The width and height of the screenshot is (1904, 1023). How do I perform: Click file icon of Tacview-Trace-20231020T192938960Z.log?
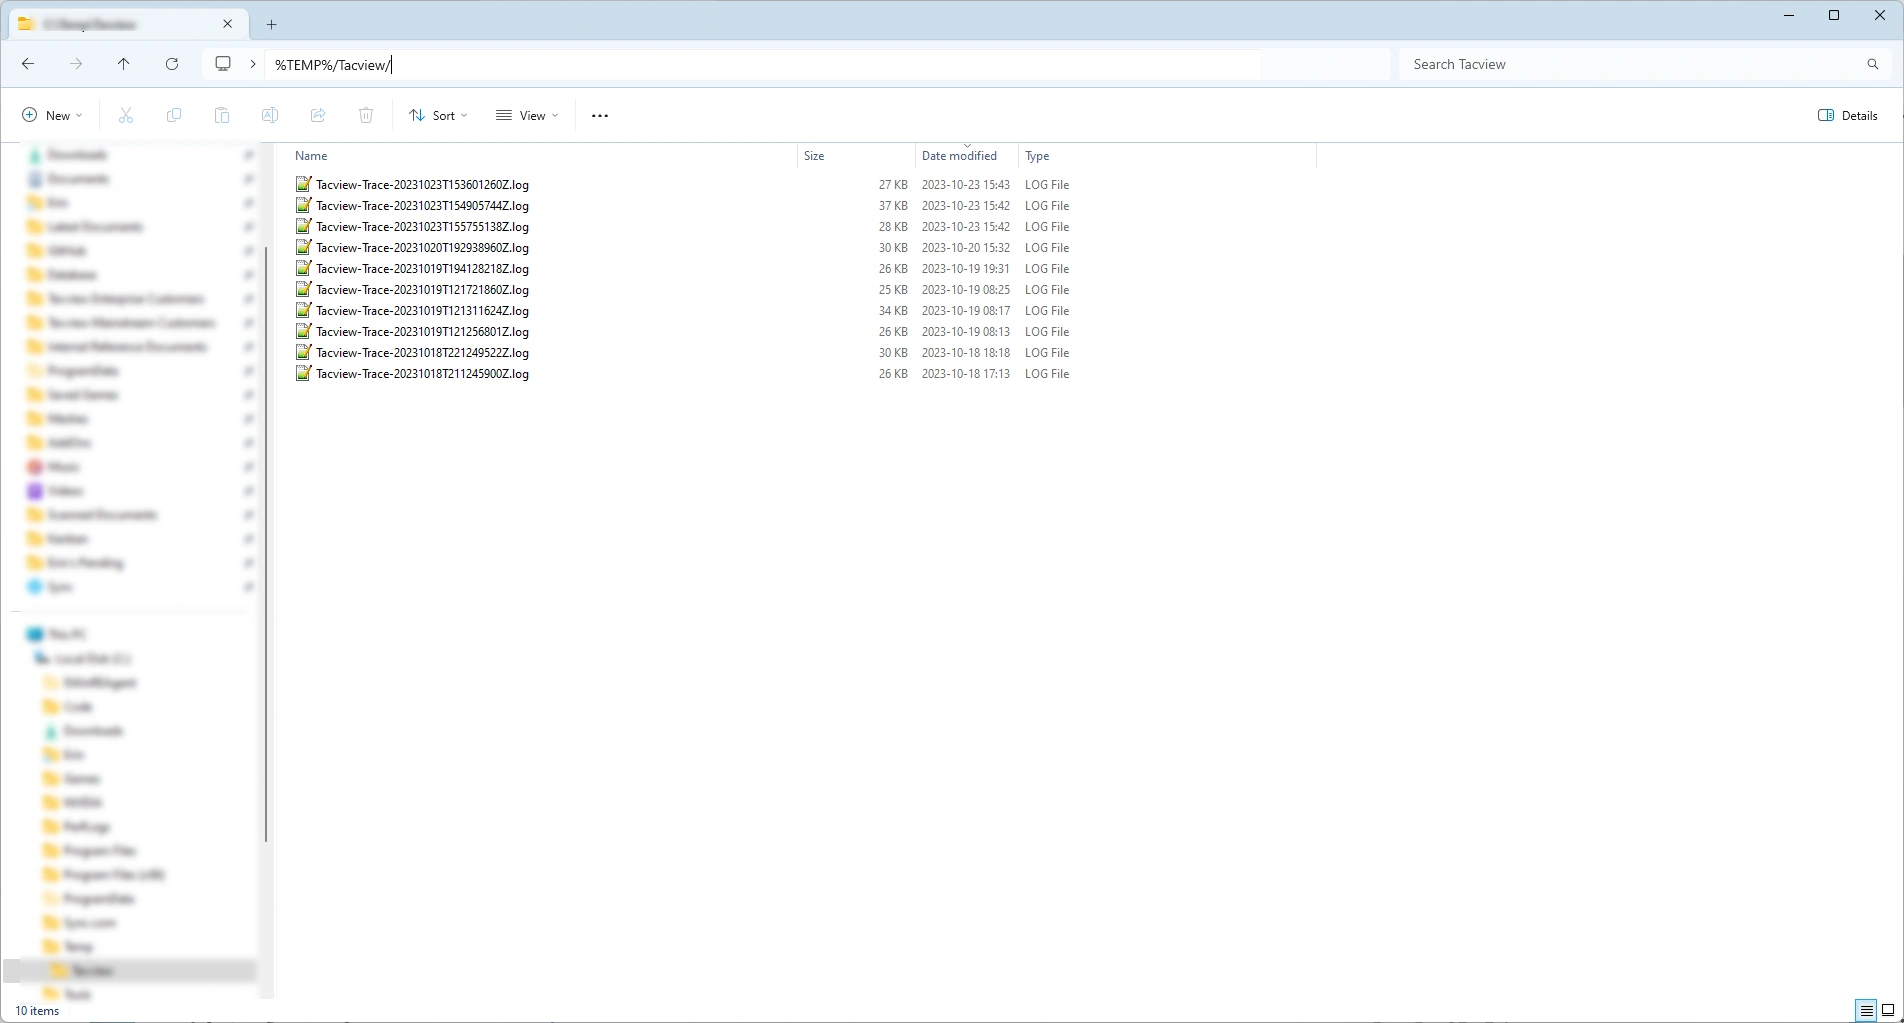(303, 247)
